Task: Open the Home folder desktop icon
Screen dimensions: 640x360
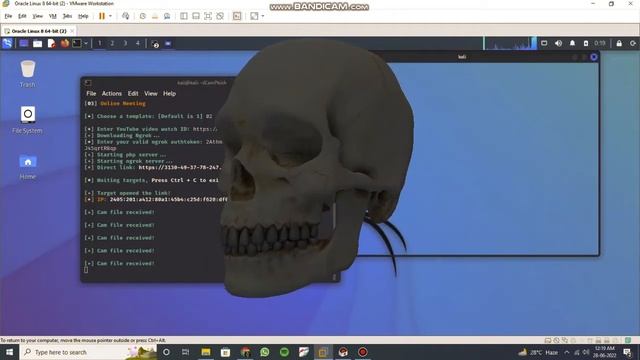Action: coord(27,167)
